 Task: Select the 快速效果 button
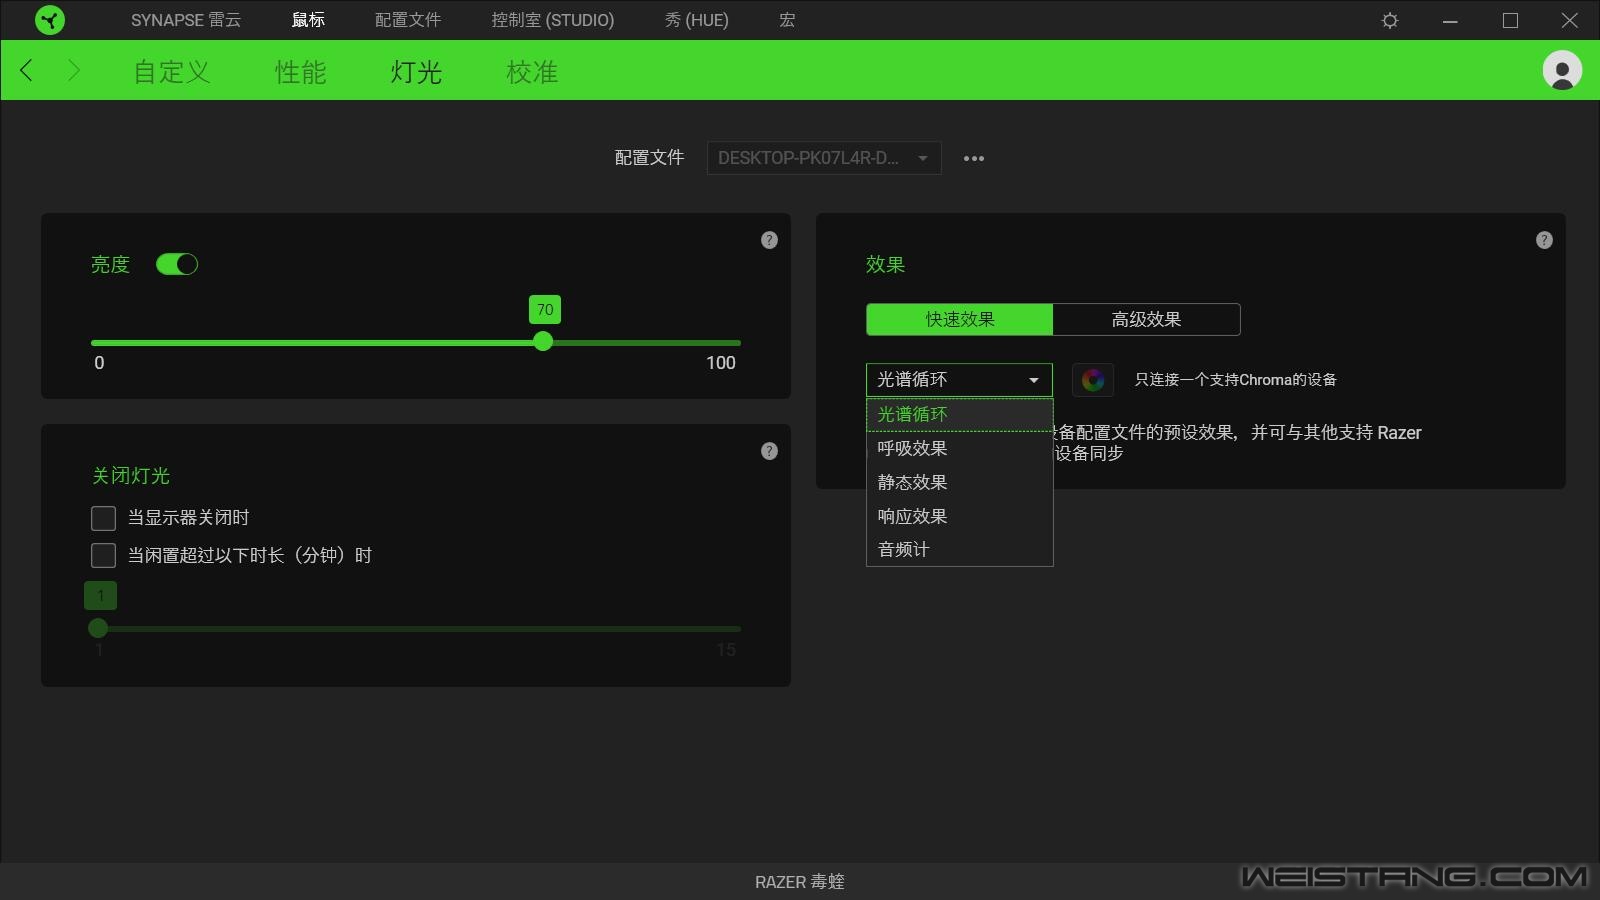coord(959,319)
